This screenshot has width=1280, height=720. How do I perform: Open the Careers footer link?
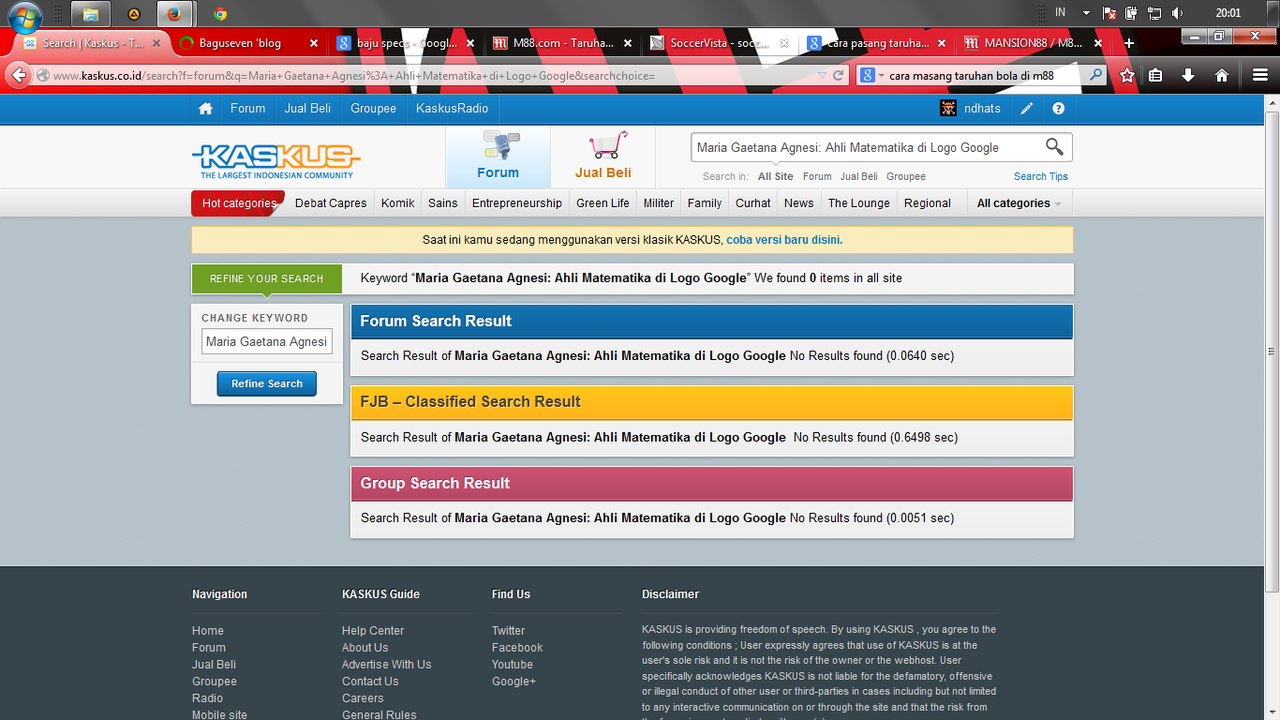tap(362, 698)
